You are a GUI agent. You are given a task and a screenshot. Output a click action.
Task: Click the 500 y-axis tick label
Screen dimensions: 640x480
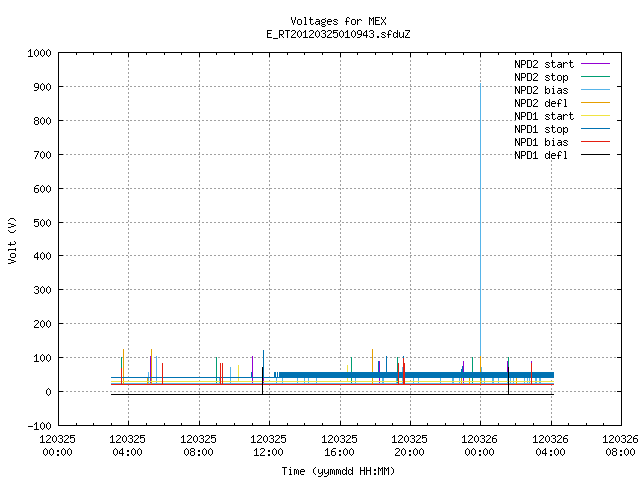pos(42,222)
